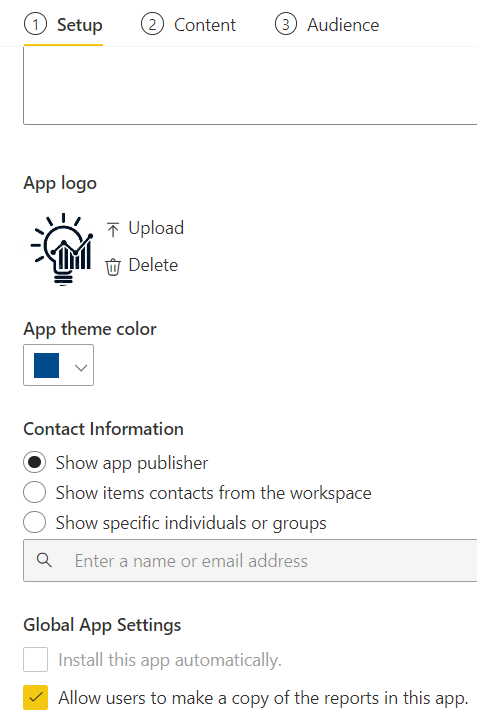477x722 pixels.
Task: Click the blue theme color swatch
Action: [47, 365]
